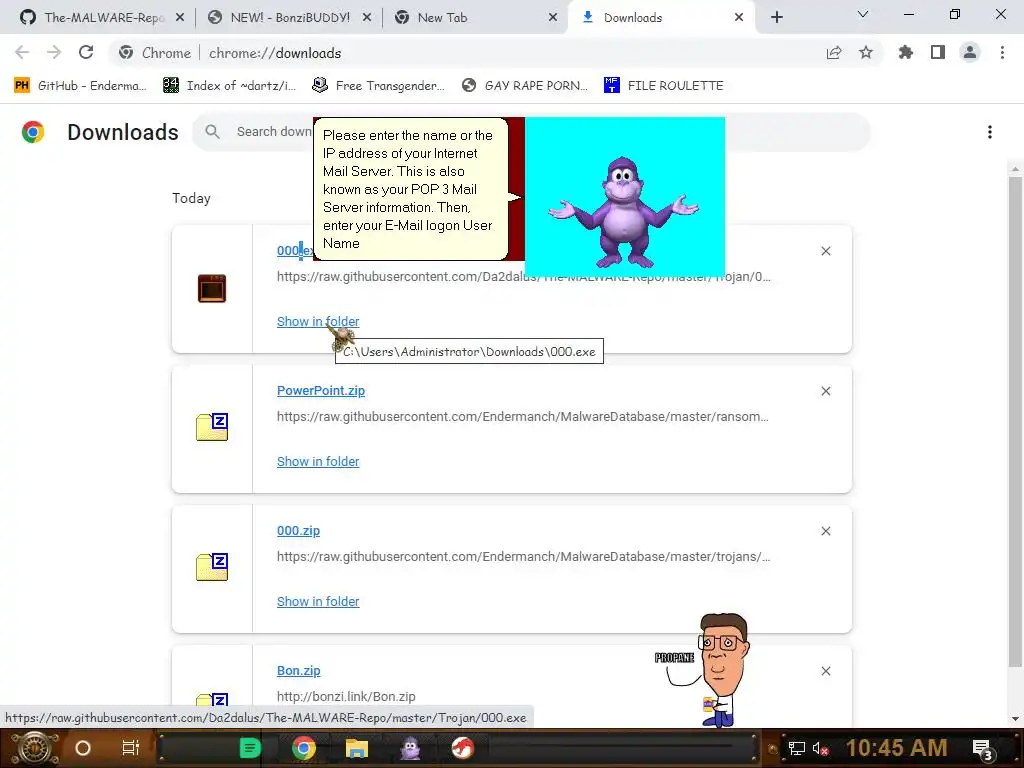Share this page via share icon
The image size is (1024, 768).
834,53
